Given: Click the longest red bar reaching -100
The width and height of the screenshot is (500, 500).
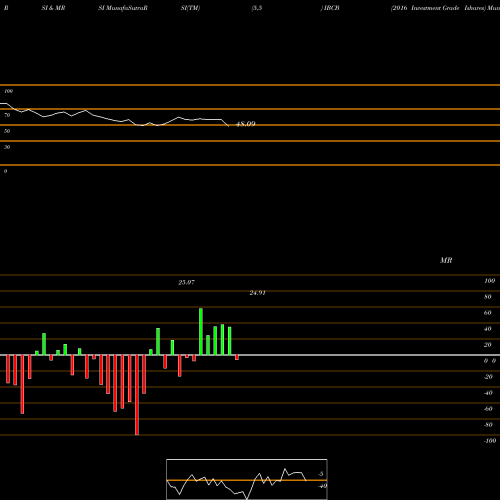Looking at the screenshot, I should click(137, 395).
